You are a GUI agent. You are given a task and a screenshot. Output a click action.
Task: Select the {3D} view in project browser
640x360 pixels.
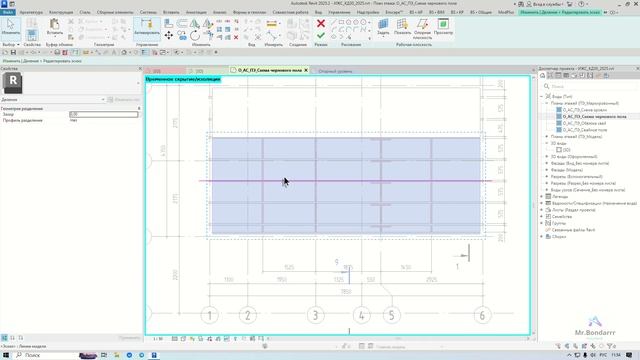[x=566, y=150]
